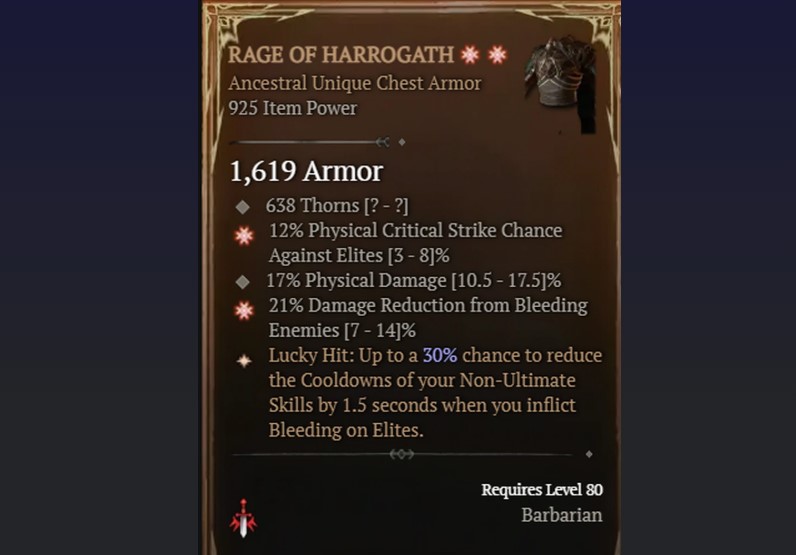Screen dimensions: 796x555
Task: Click the Thorns range brackets [? - ?]
Action: click(386, 206)
